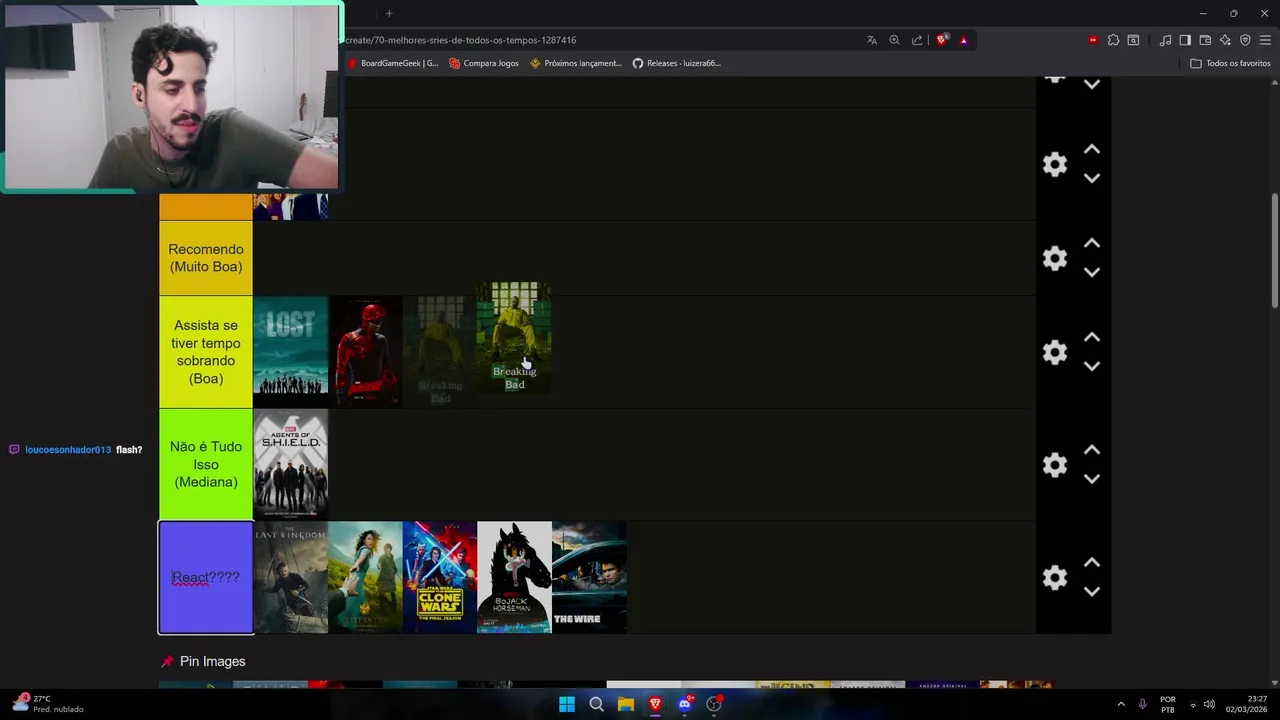Open Windows taskbar search
The height and width of the screenshot is (720, 1280).
coord(596,704)
